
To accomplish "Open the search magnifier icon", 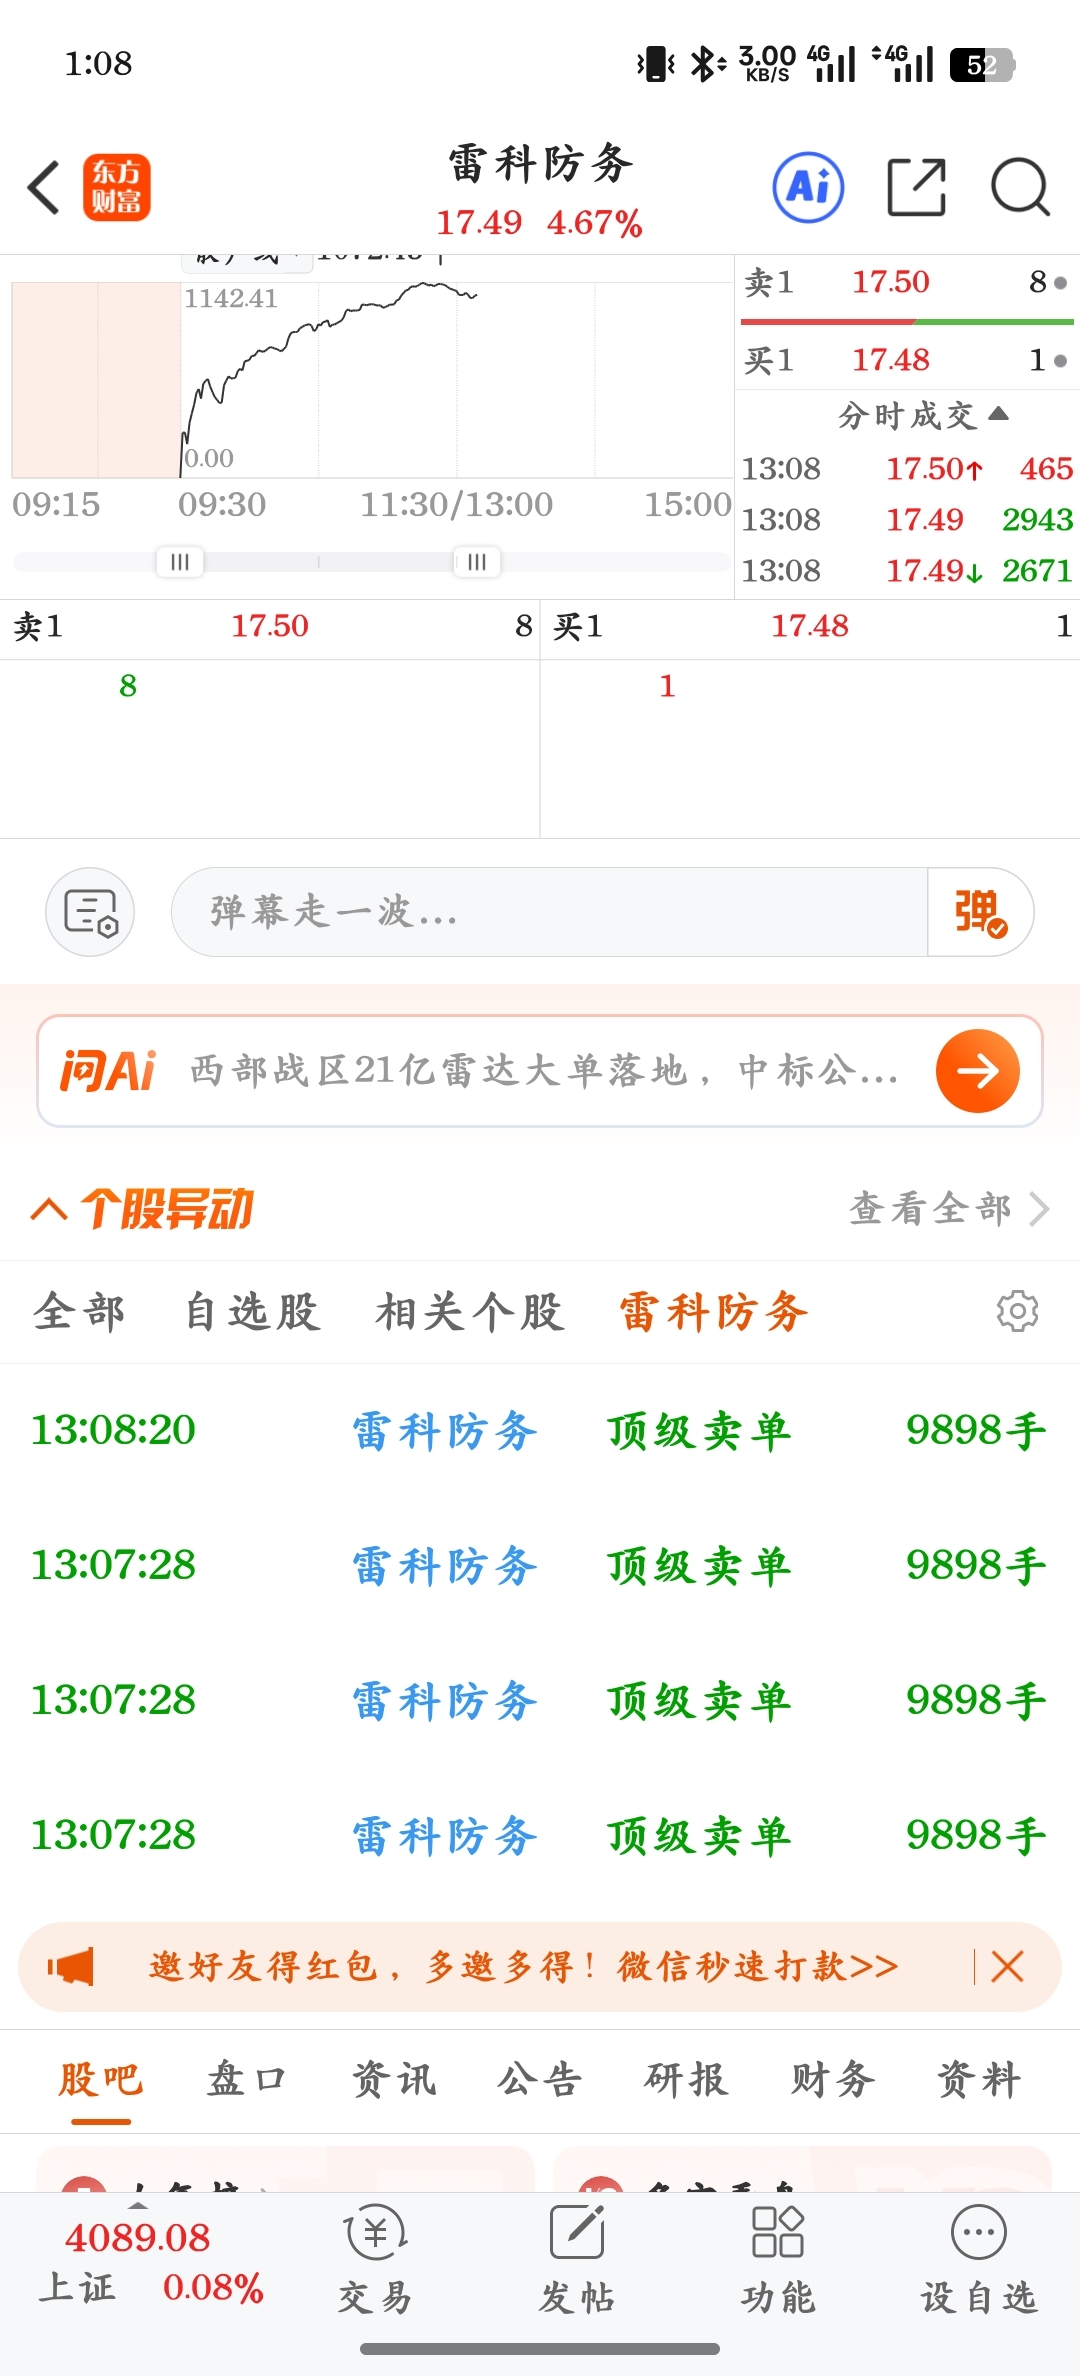I will 1020,187.
